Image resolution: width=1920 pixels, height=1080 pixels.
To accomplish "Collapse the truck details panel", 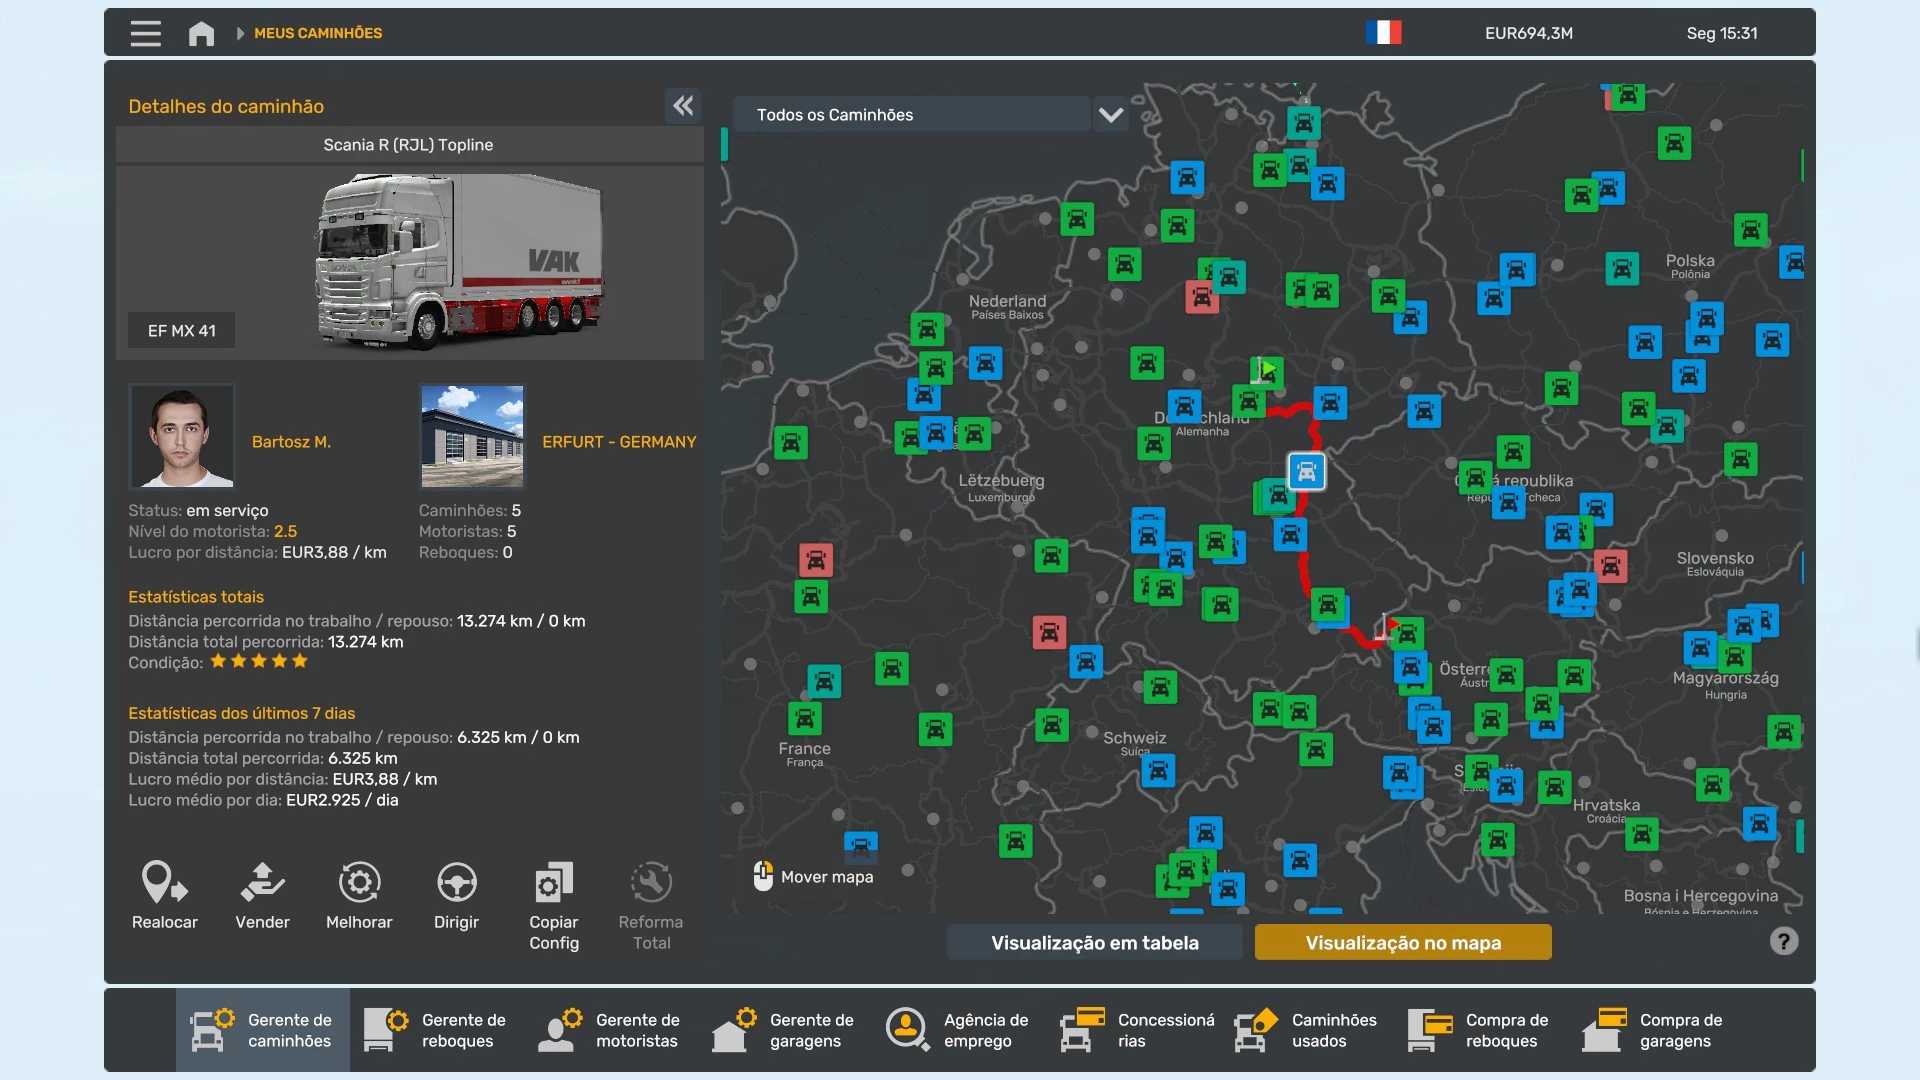I will (683, 106).
